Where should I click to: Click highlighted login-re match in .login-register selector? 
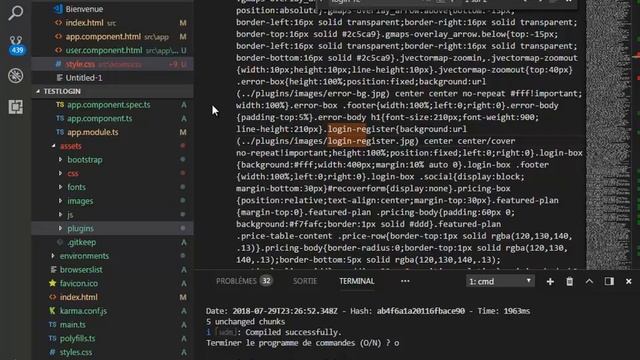[x=347, y=129]
